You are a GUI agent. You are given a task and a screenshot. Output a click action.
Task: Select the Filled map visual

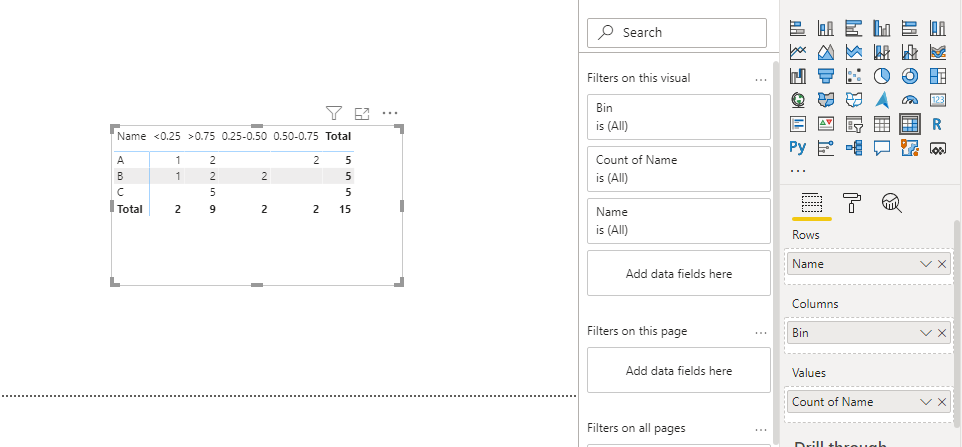[x=826, y=99]
